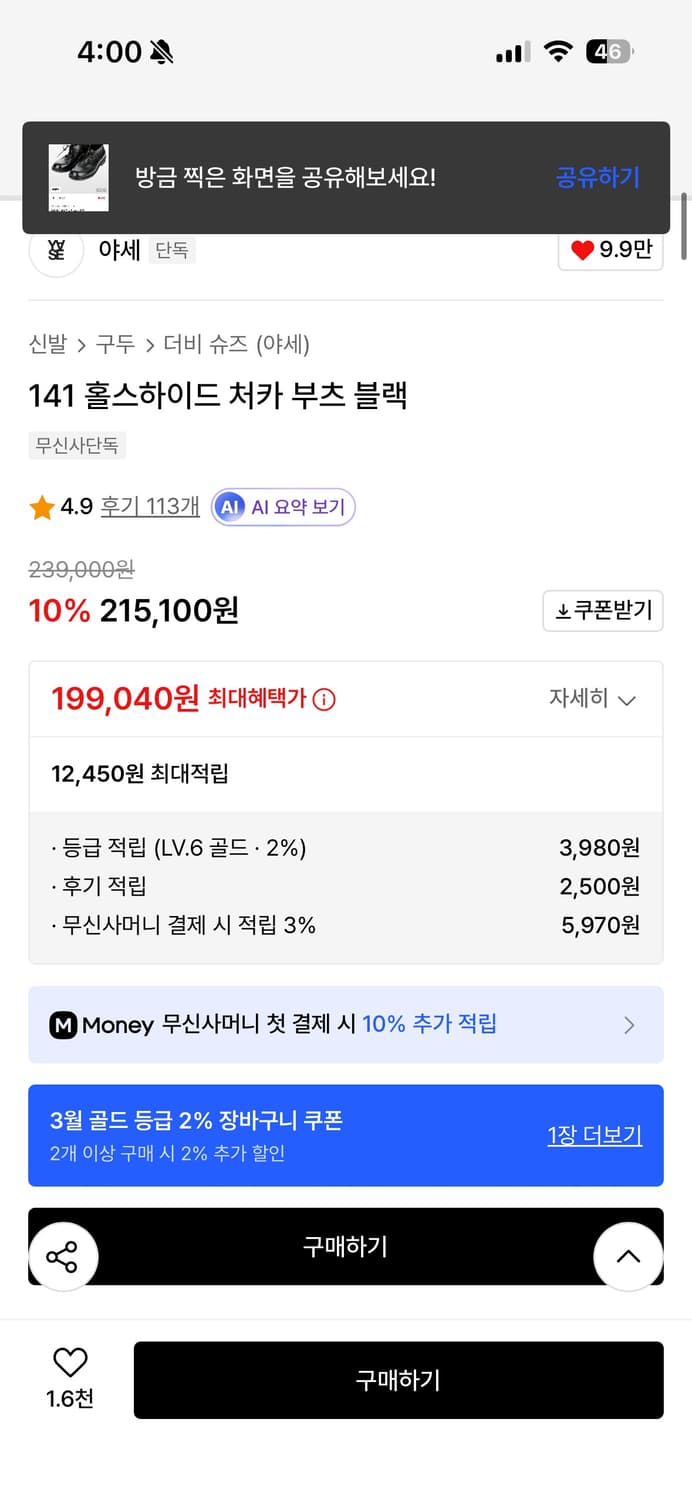Open the screenshot thumbnail in share prompt
The width and height of the screenshot is (692, 1500).
click(x=78, y=176)
